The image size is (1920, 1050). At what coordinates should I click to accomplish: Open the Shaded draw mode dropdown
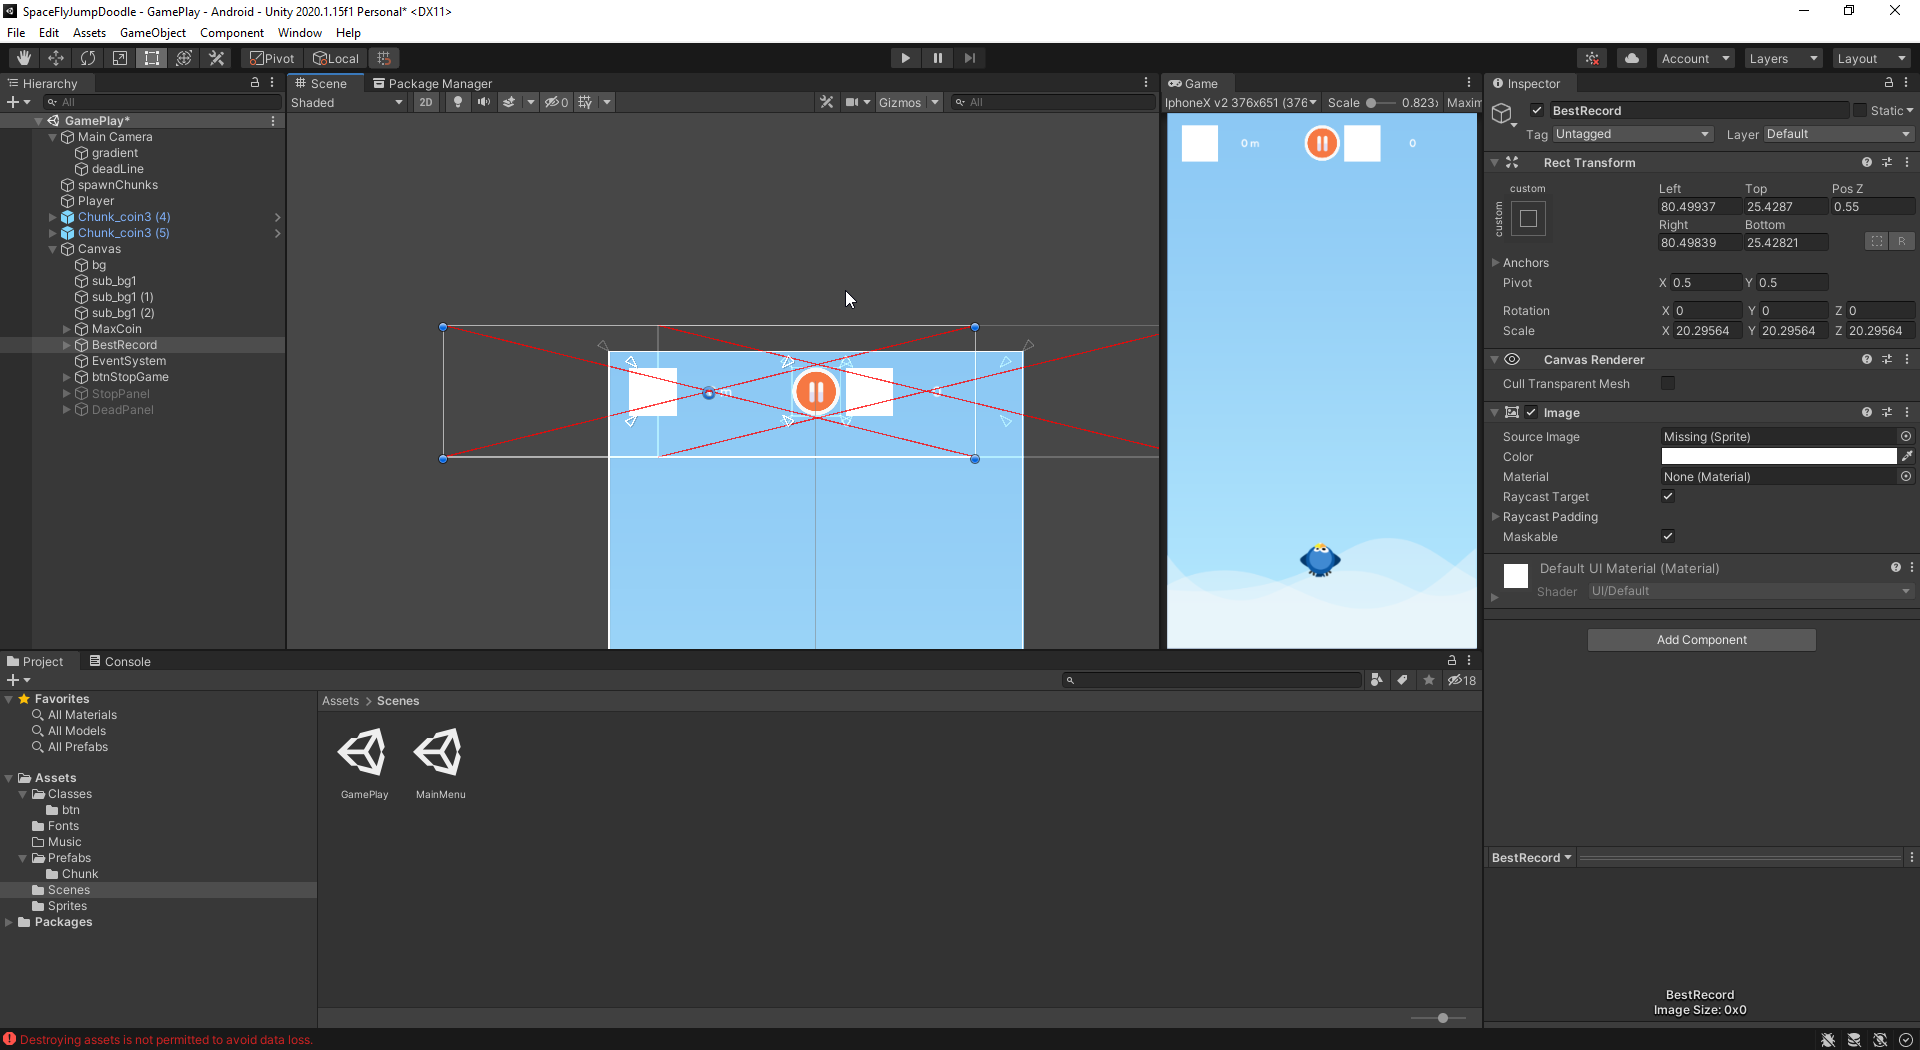(347, 102)
